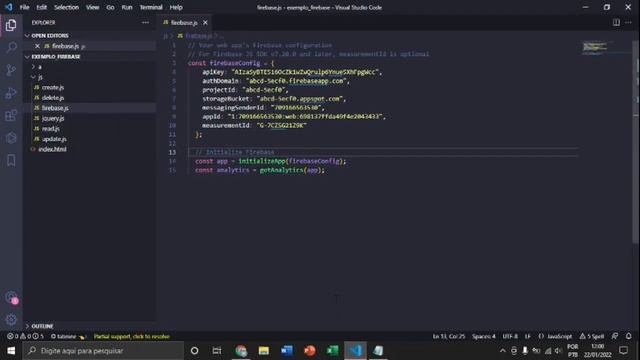Open the Windows Start menu
The image size is (640, 360).
tap(11, 351)
